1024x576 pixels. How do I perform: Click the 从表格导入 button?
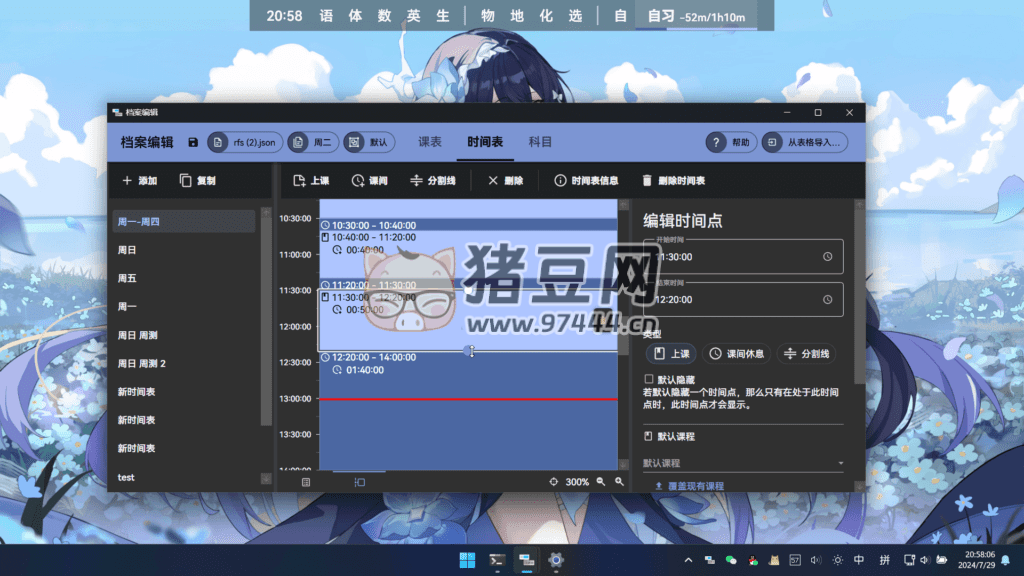click(806, 143)
